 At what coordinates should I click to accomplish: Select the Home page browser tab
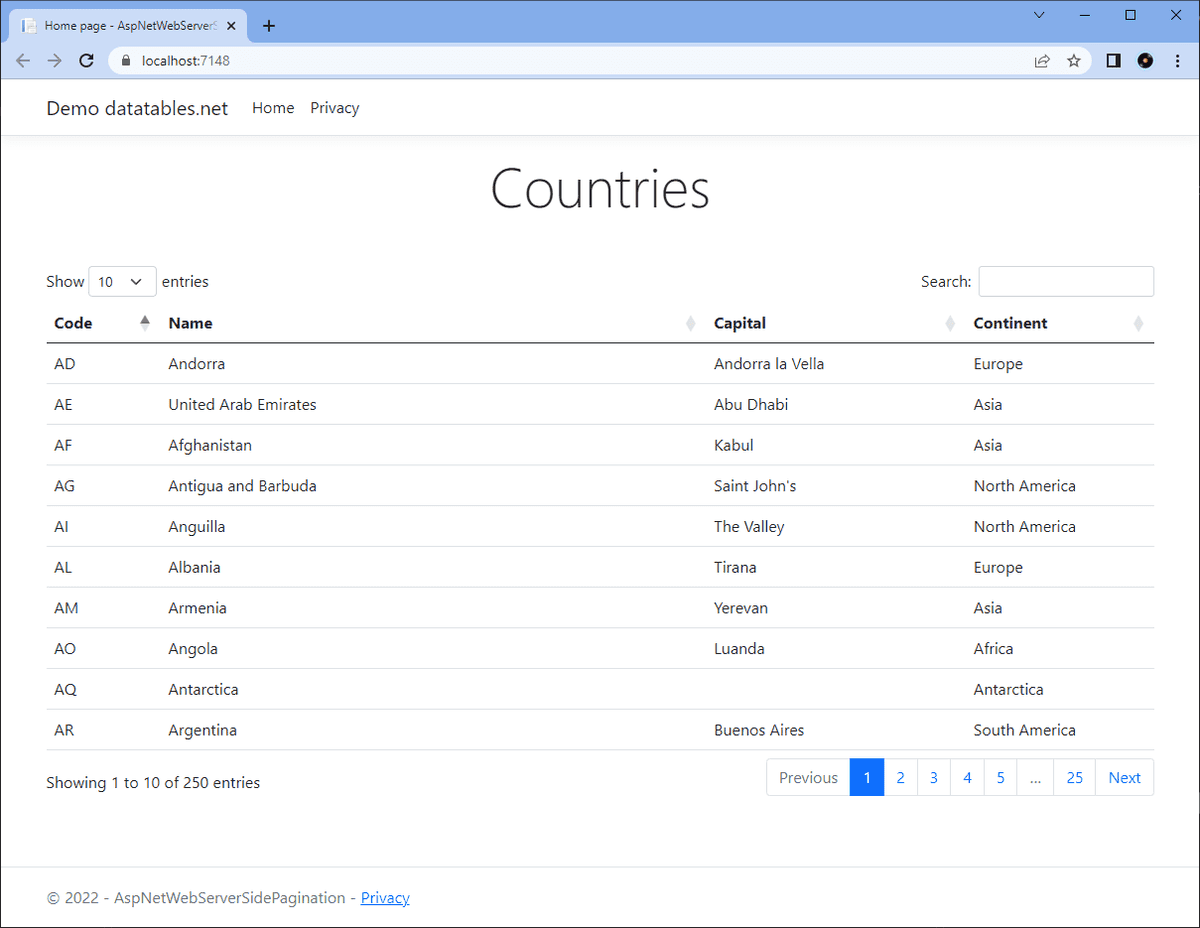[130, 25]
